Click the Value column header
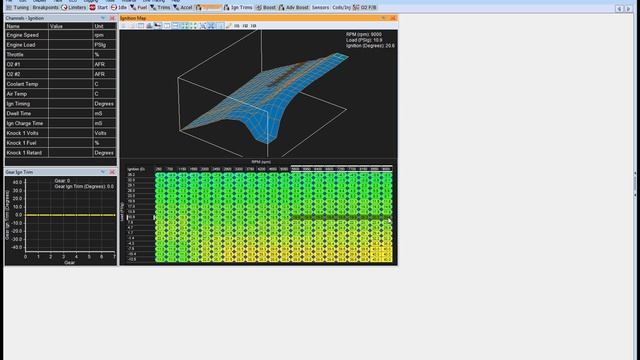Image resolution: width=640 pixels, height=360 pixels. 71,26
